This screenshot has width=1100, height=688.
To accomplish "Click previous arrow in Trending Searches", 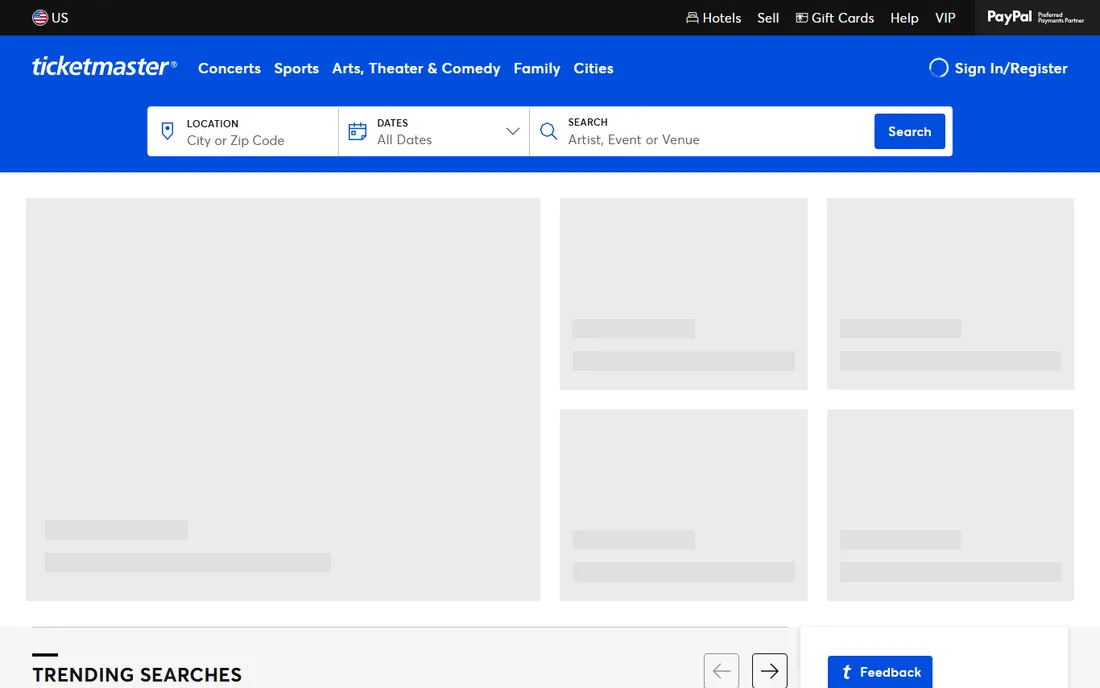I will (721, 670).
